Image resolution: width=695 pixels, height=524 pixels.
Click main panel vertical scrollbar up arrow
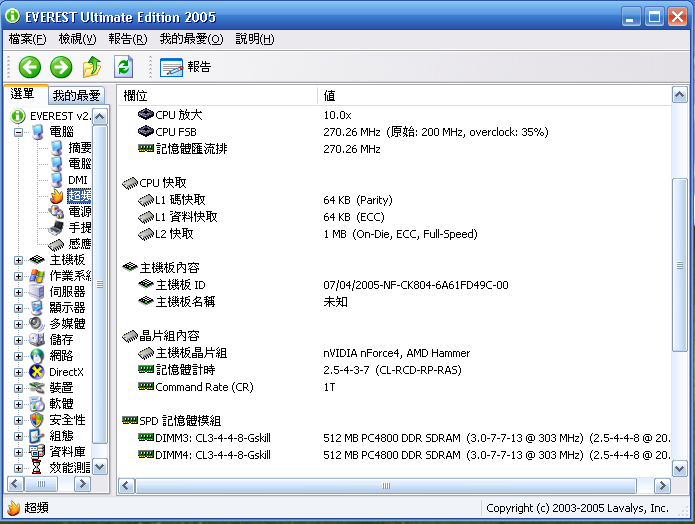[x=679, y=95]
